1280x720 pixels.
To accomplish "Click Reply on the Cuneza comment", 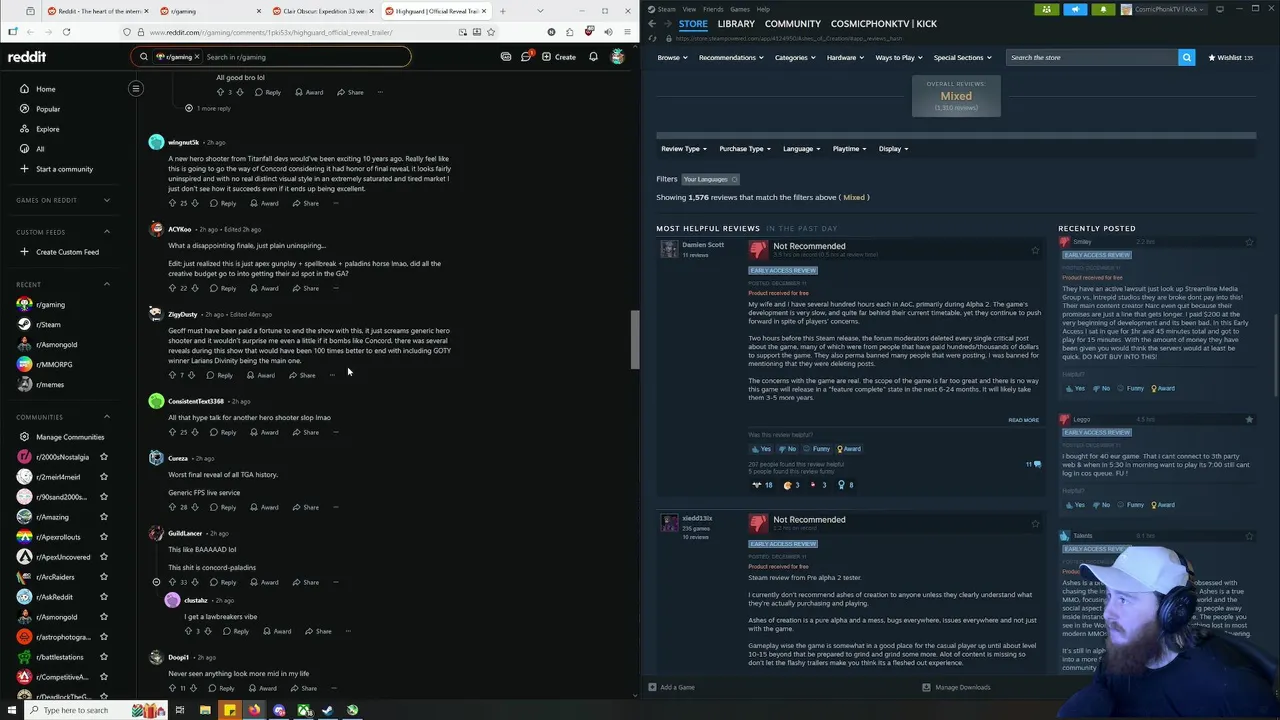I will (223, 507).
